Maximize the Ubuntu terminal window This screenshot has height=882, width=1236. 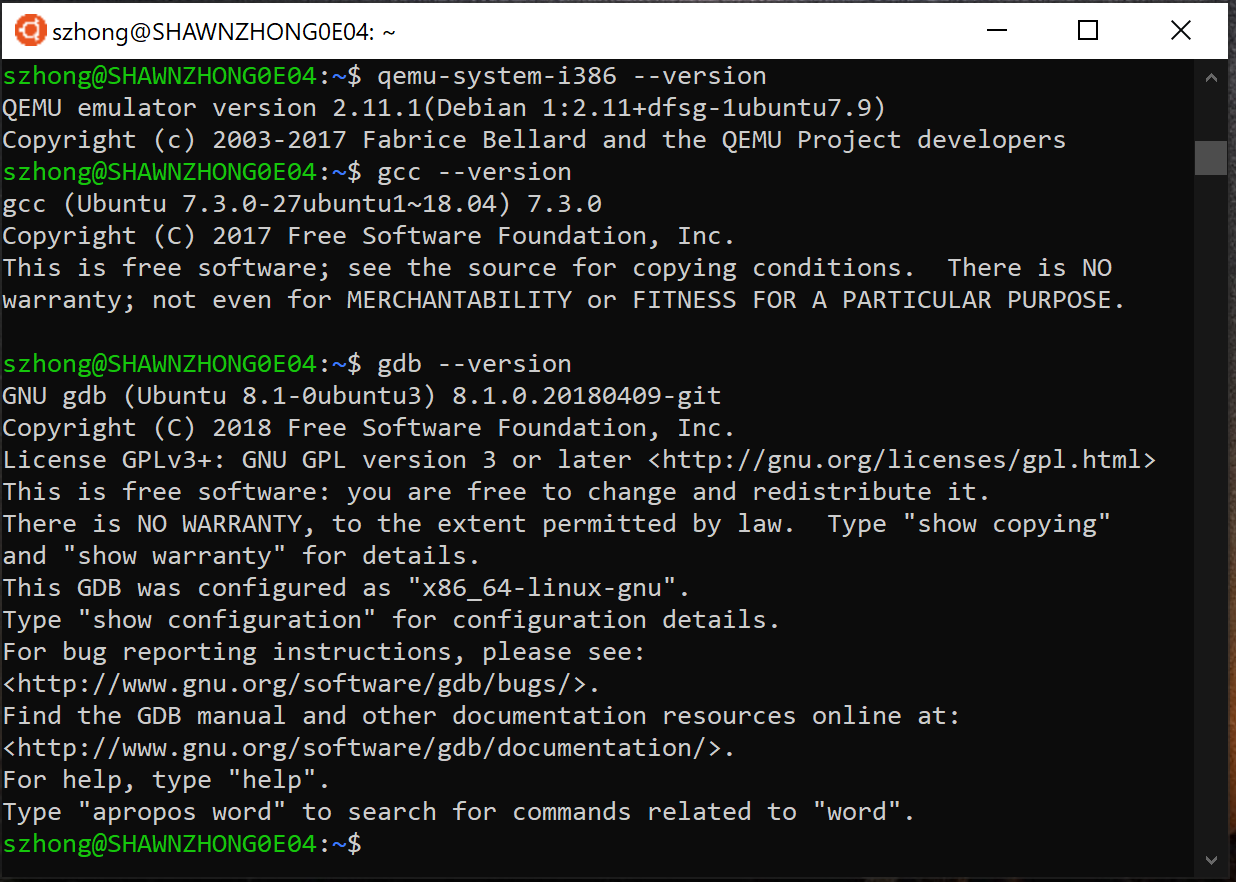pos(1088,31)
